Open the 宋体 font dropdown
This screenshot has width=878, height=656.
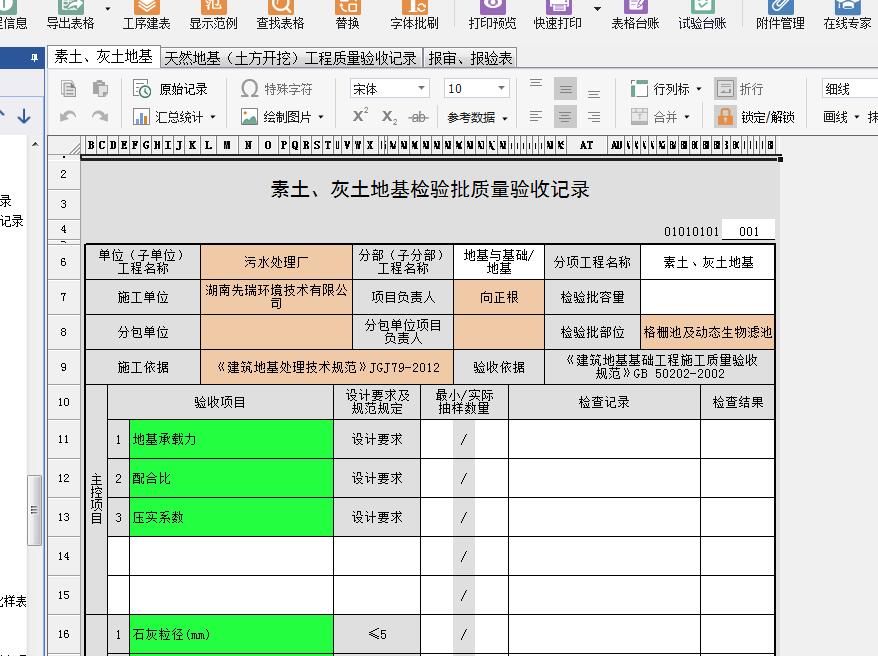[389, 89]
